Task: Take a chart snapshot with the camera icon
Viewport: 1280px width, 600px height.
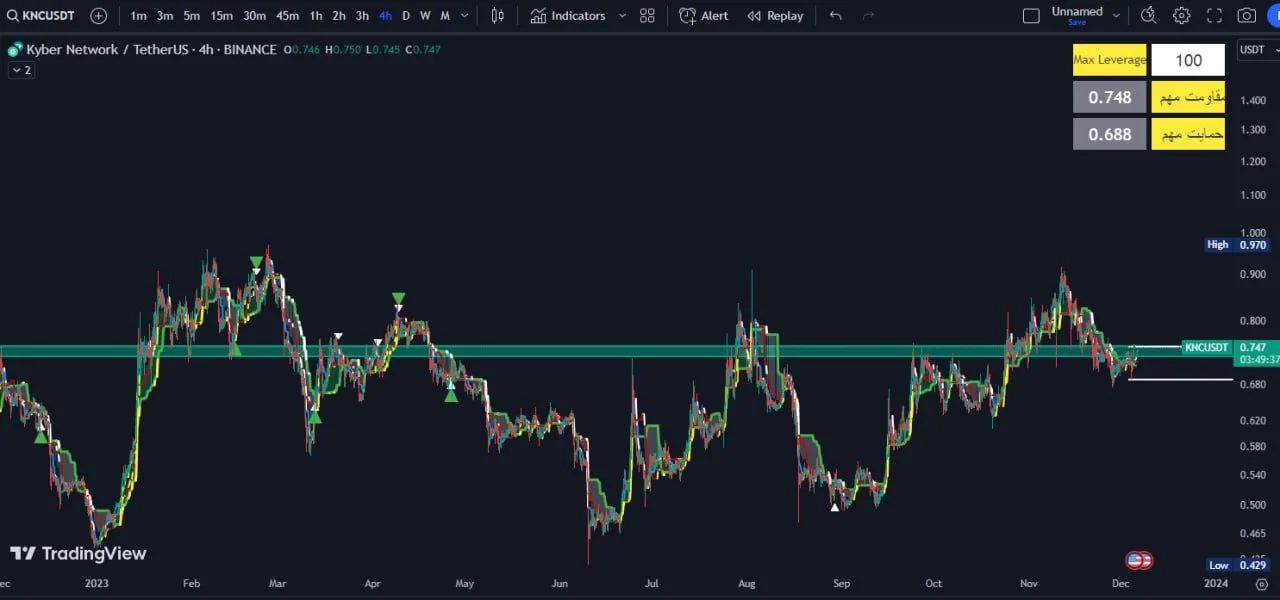Action: 1246,16
